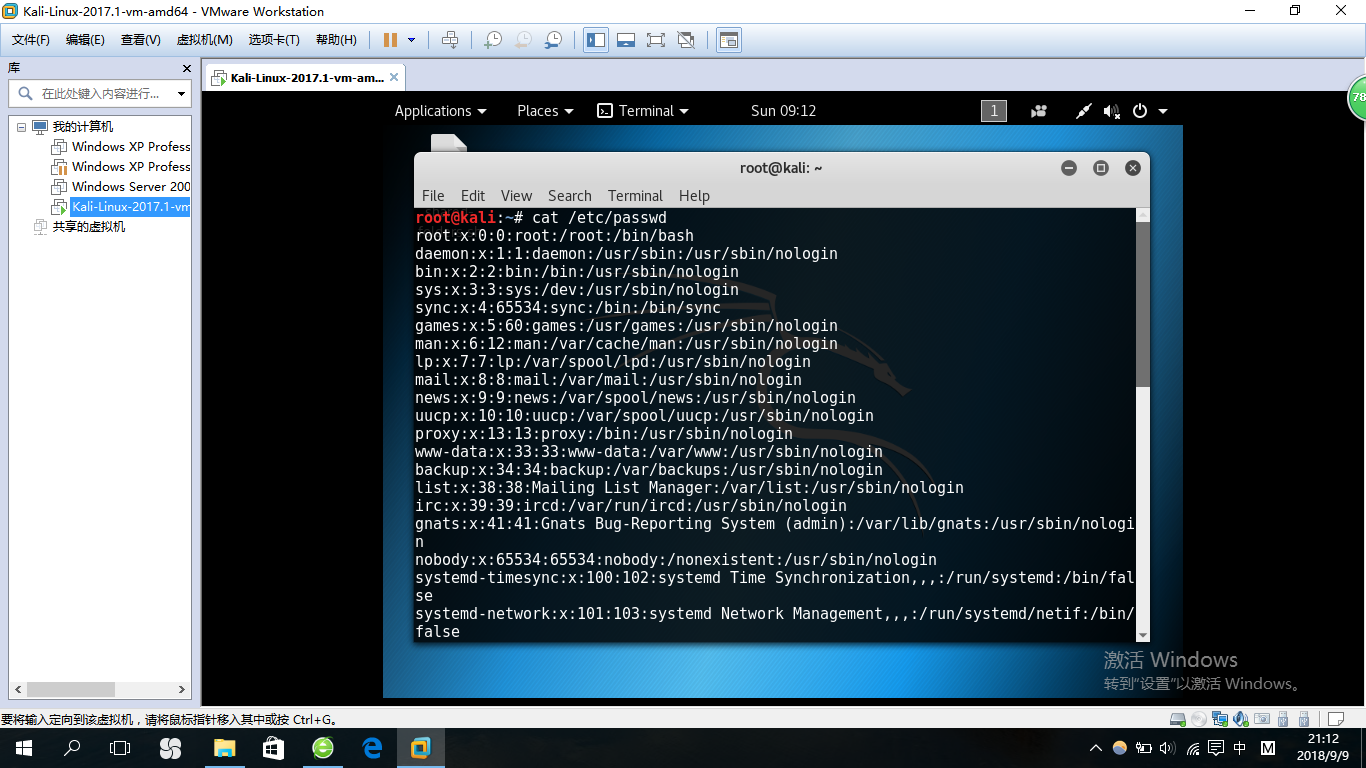This screenshot has width=1366, height=768.
Task: Switch to the Kali-Linux-2017.1-vm tab
Action: coord(303,77)
